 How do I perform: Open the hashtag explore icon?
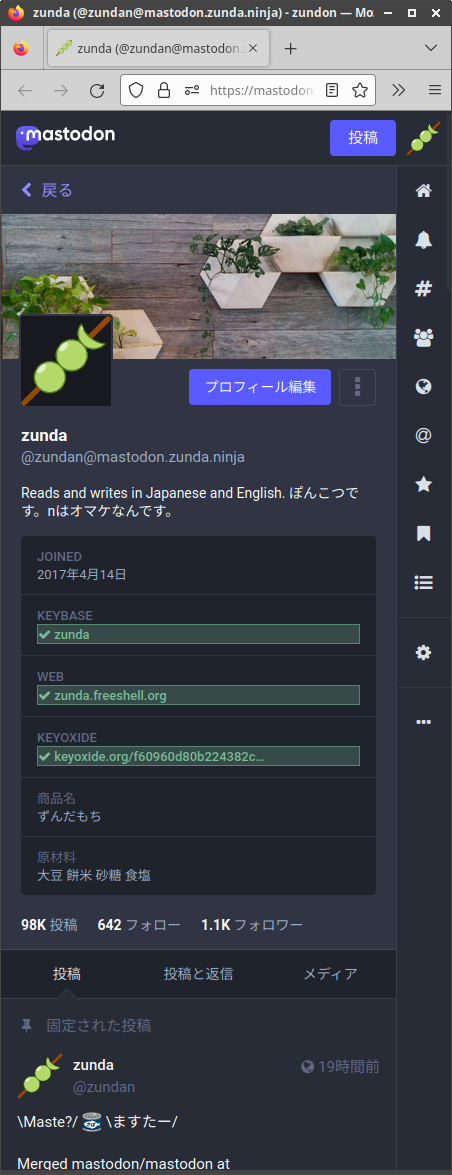424,289
